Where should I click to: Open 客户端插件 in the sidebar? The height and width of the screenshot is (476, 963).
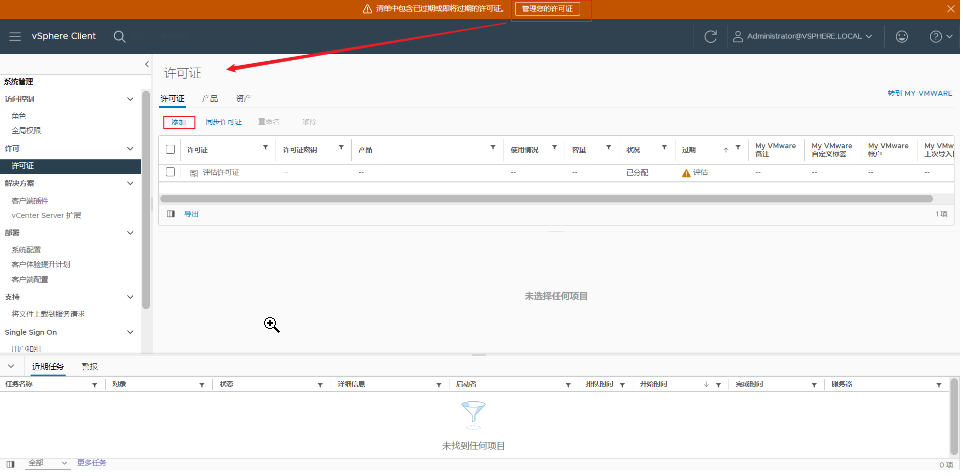pos(29,201)
